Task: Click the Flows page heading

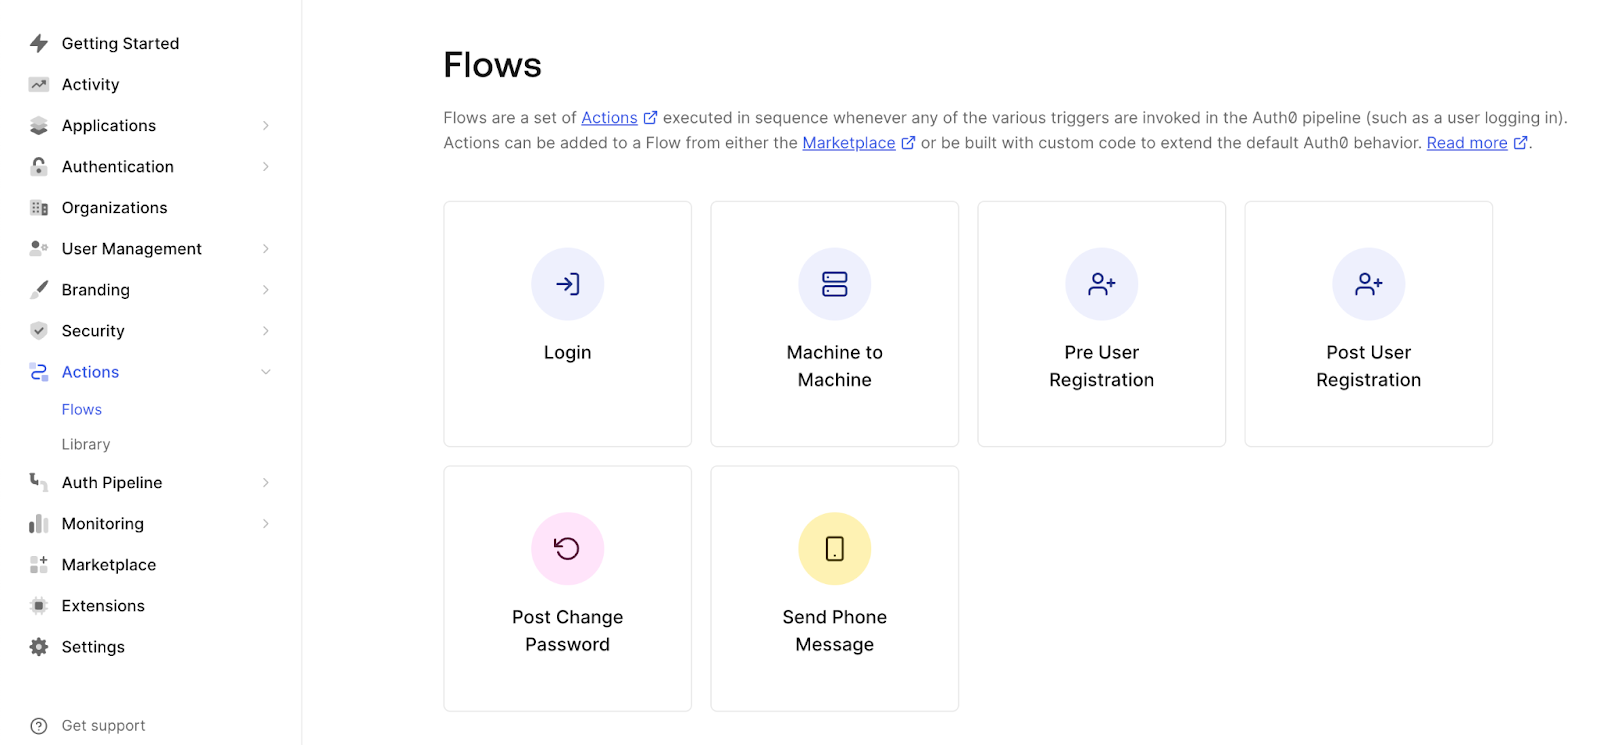Action: 493,65
